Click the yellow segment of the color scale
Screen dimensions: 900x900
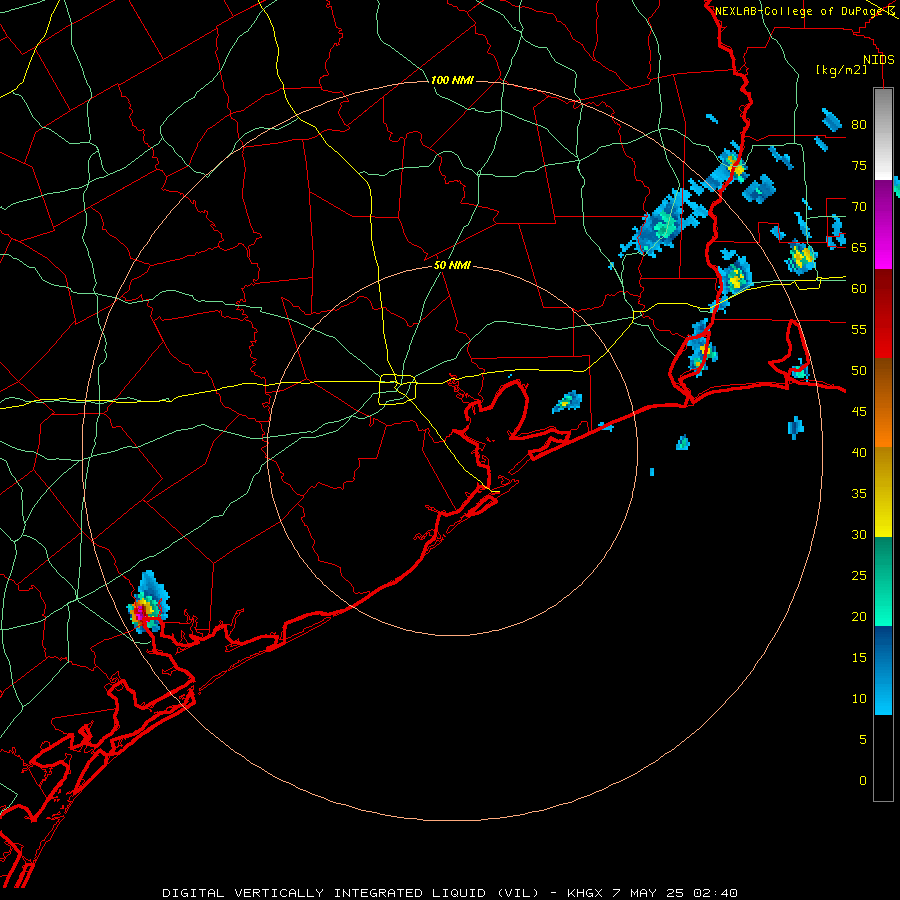883,492
